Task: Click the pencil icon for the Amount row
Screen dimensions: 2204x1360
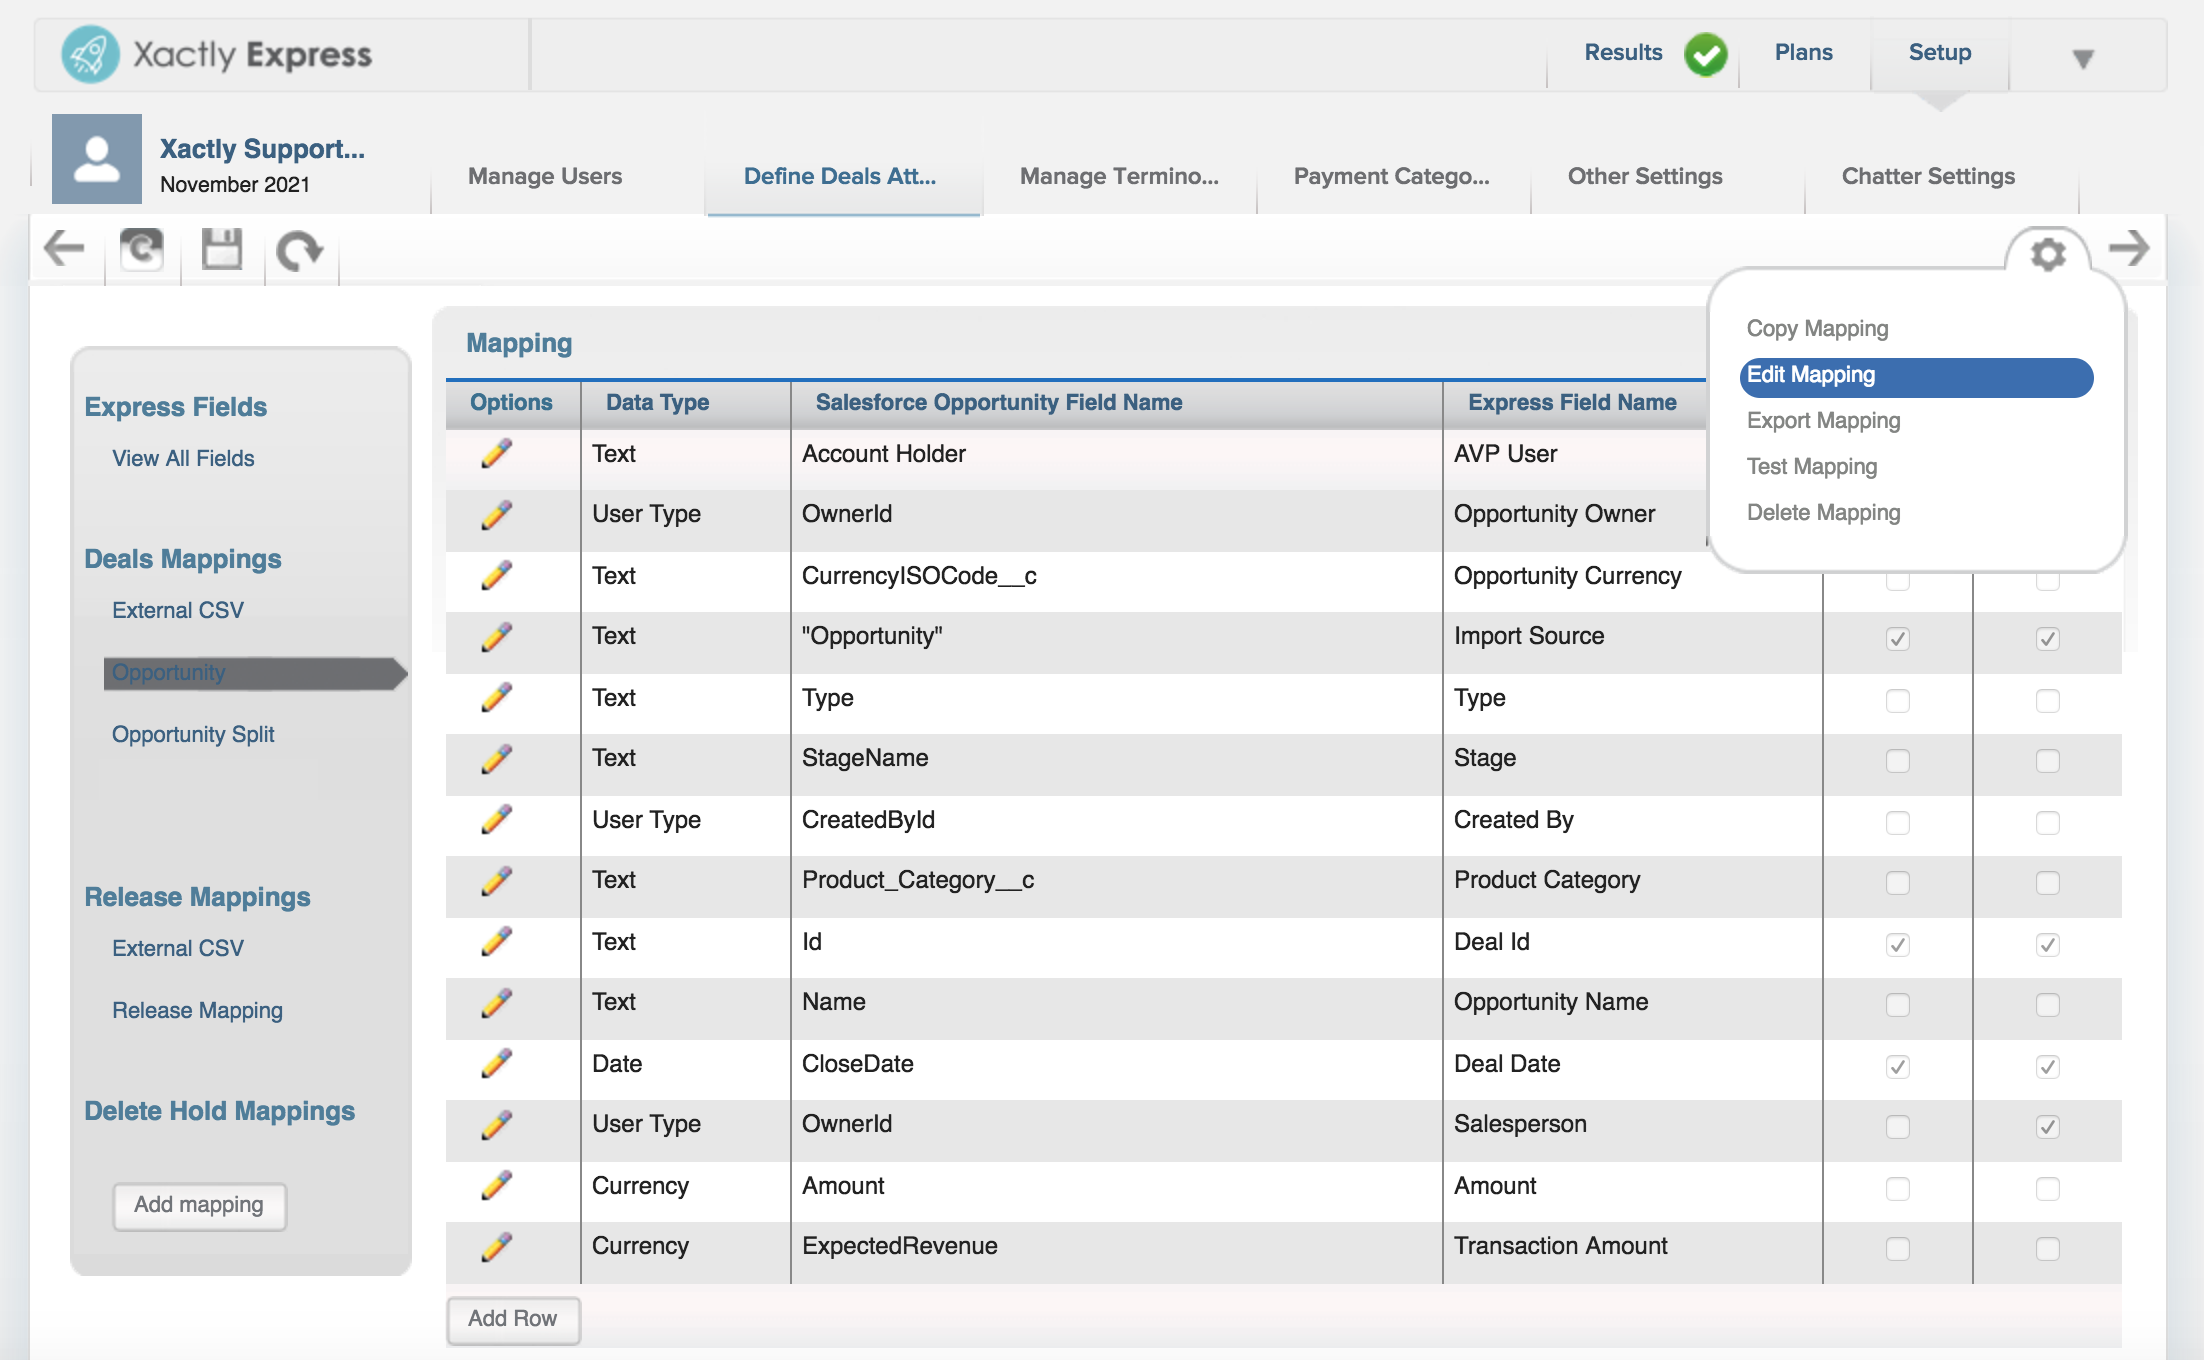Action: pos(497,1185)
